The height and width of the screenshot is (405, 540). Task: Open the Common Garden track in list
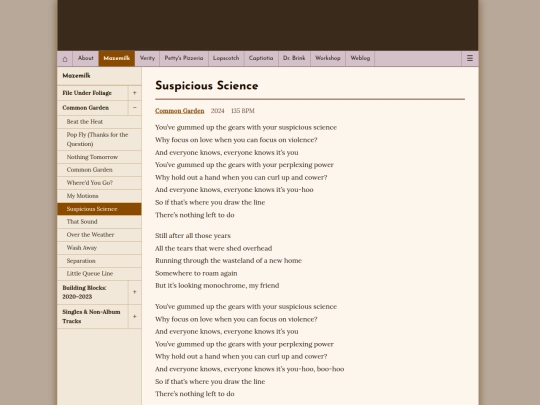[99, 170]
